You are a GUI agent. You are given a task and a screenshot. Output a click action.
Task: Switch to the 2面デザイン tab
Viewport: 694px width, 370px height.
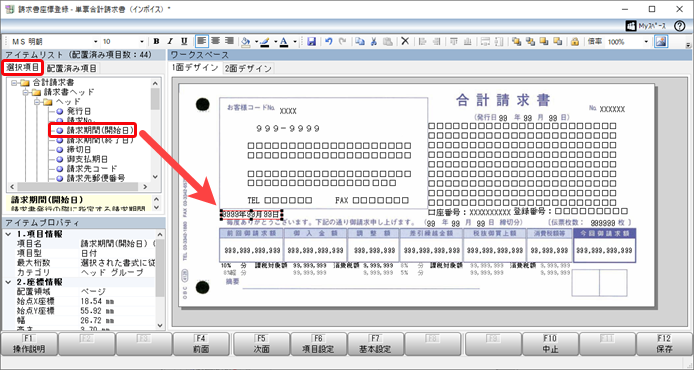(248, 68)
